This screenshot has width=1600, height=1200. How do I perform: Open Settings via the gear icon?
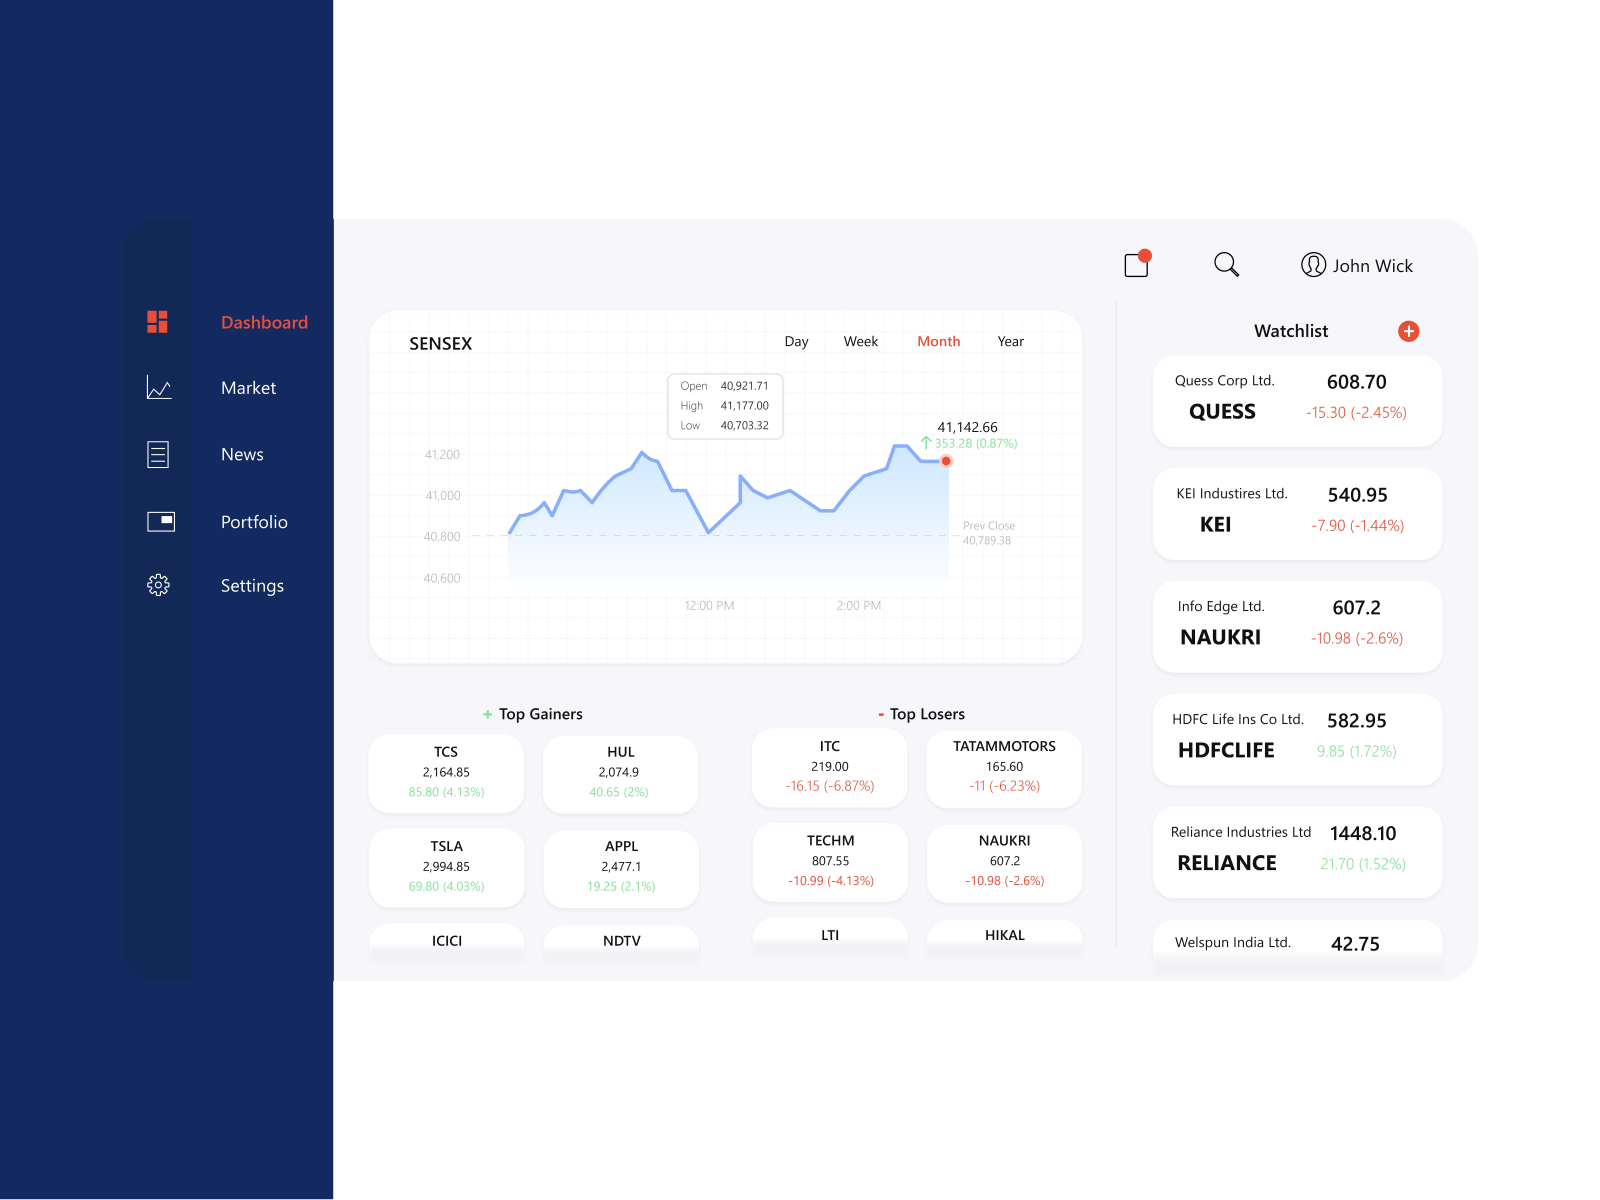click(157, 585)
